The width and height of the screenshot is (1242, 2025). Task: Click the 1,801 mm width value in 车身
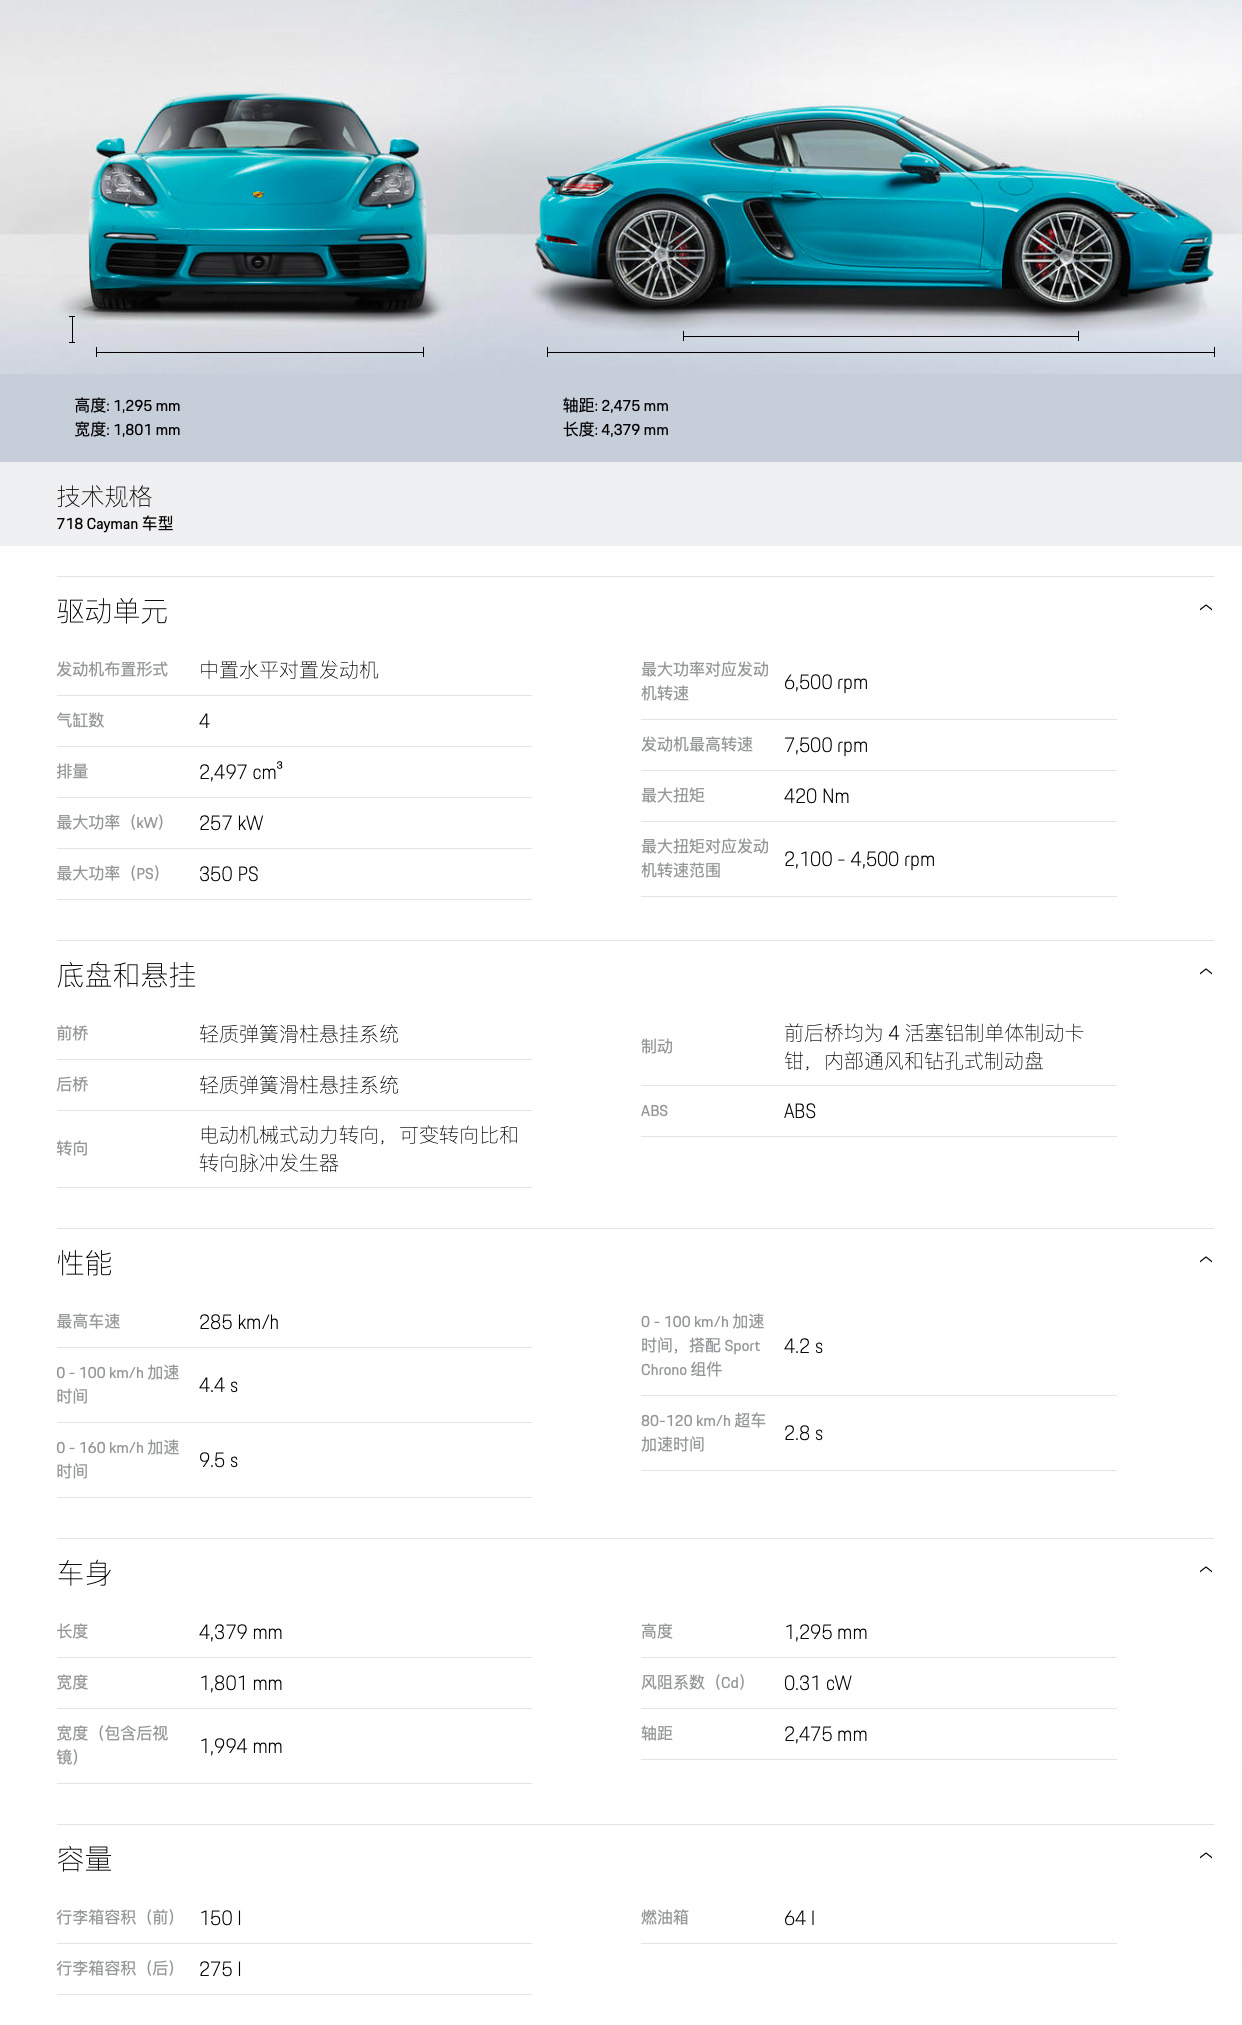tap(241, 1683)
